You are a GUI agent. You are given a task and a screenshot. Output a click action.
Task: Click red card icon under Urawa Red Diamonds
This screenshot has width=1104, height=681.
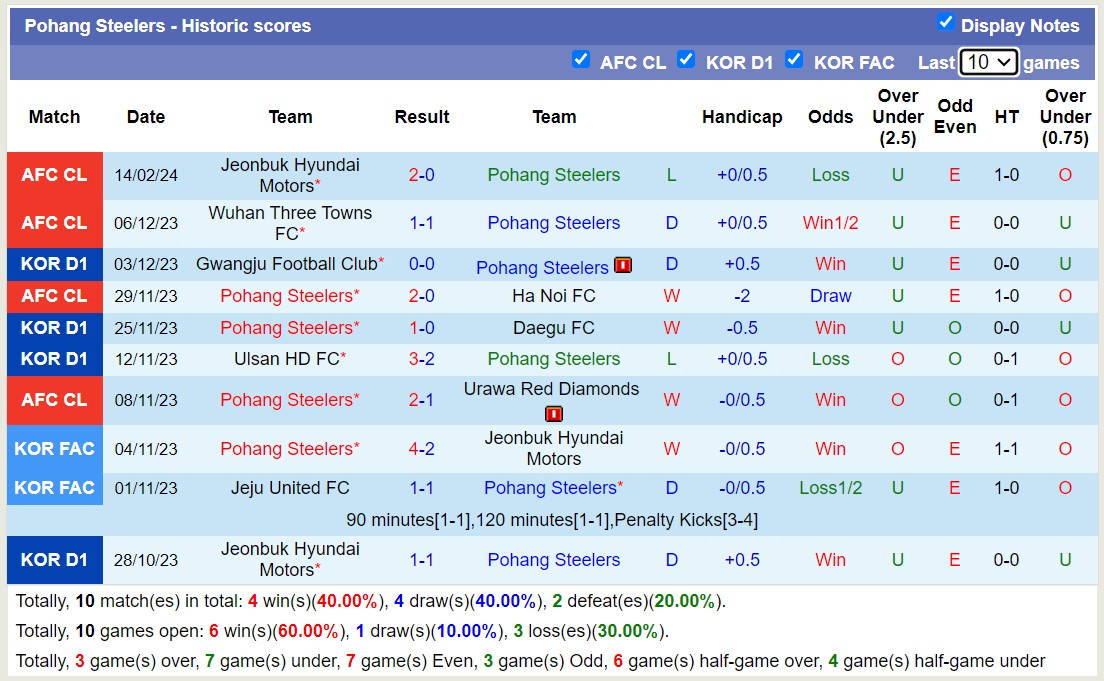[x=554, y=414]
